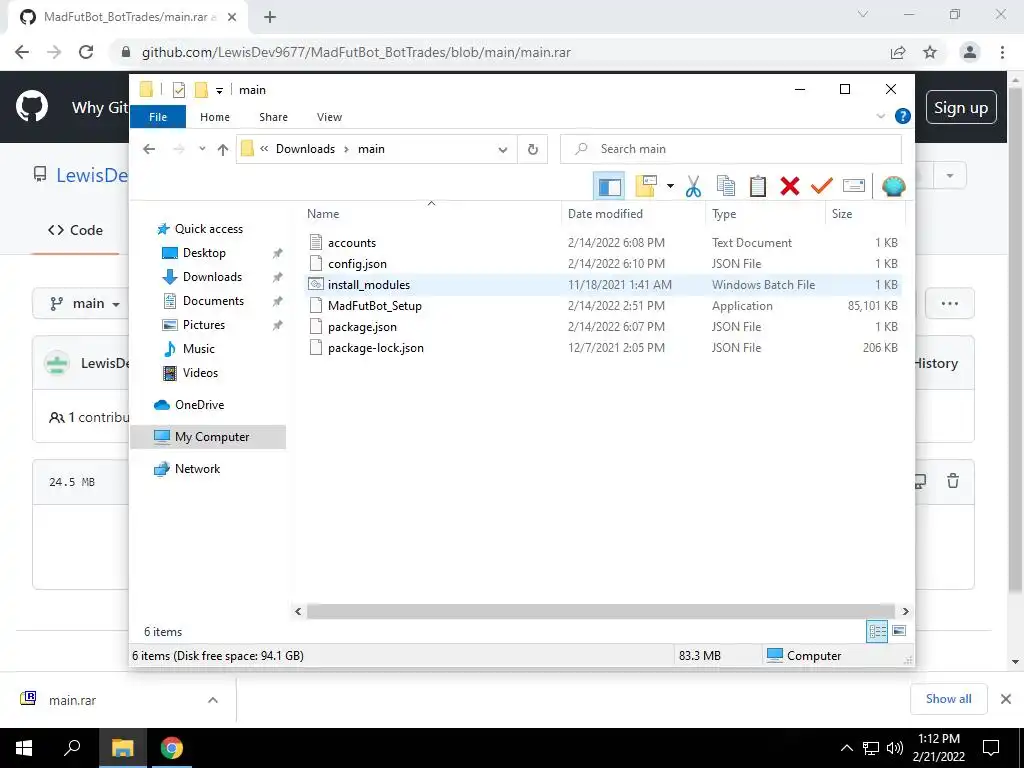Collapse the ribbon with chevron near help
The height and width of the screenshot is (768, 1024).
coord(880,116)
